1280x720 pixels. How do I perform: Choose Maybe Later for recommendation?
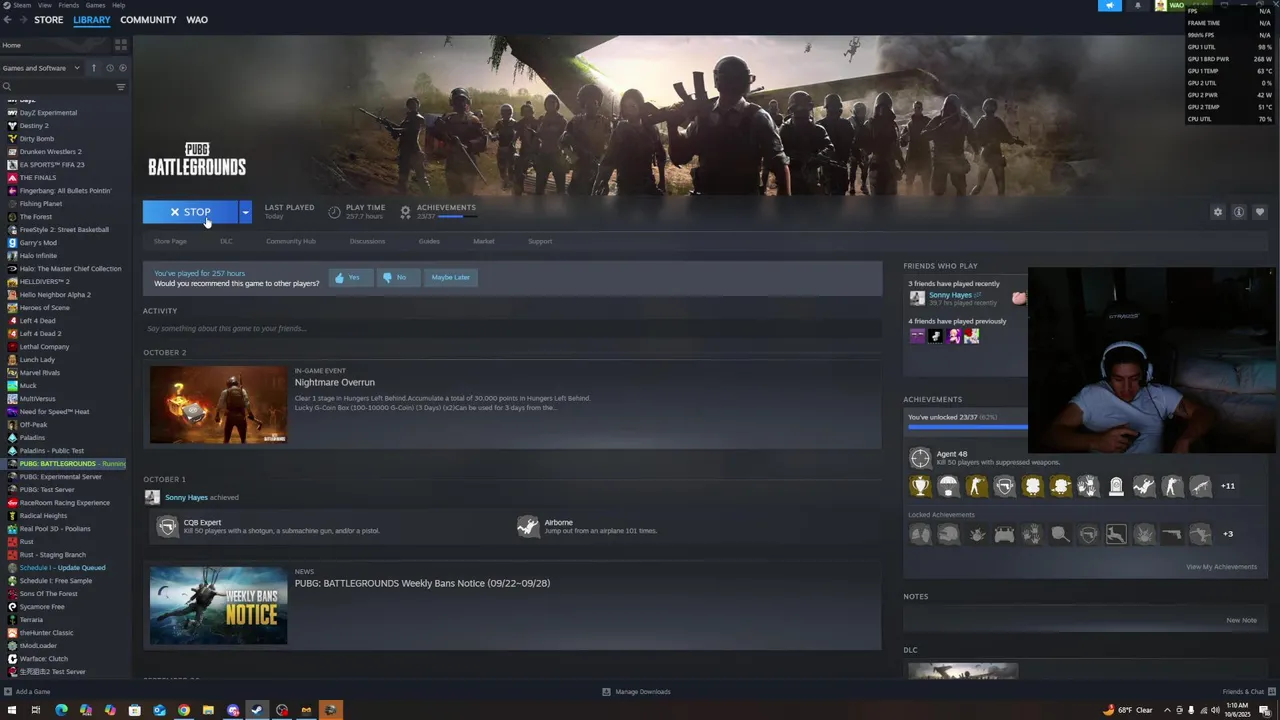click(x=450, y=277)
